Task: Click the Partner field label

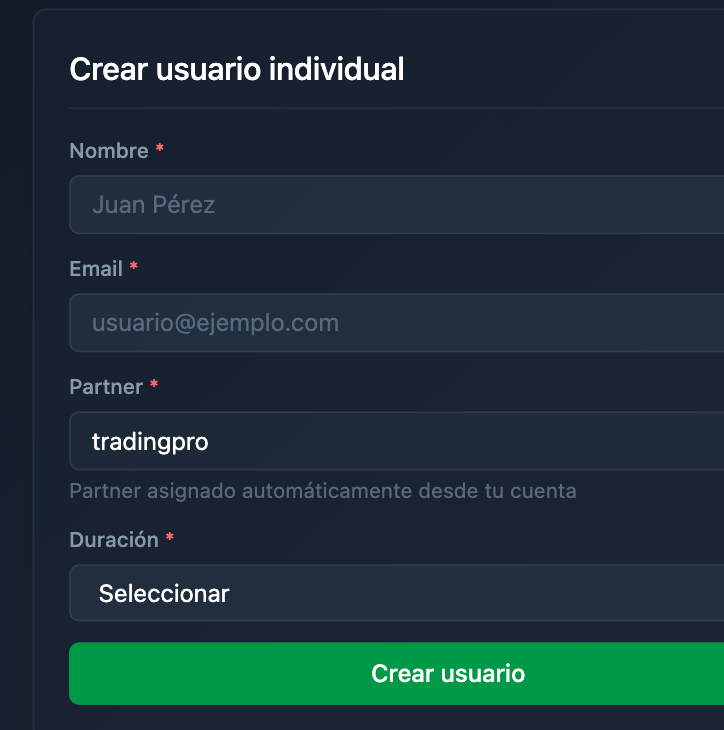Action: pyautogui.click(x=106, y=387)
